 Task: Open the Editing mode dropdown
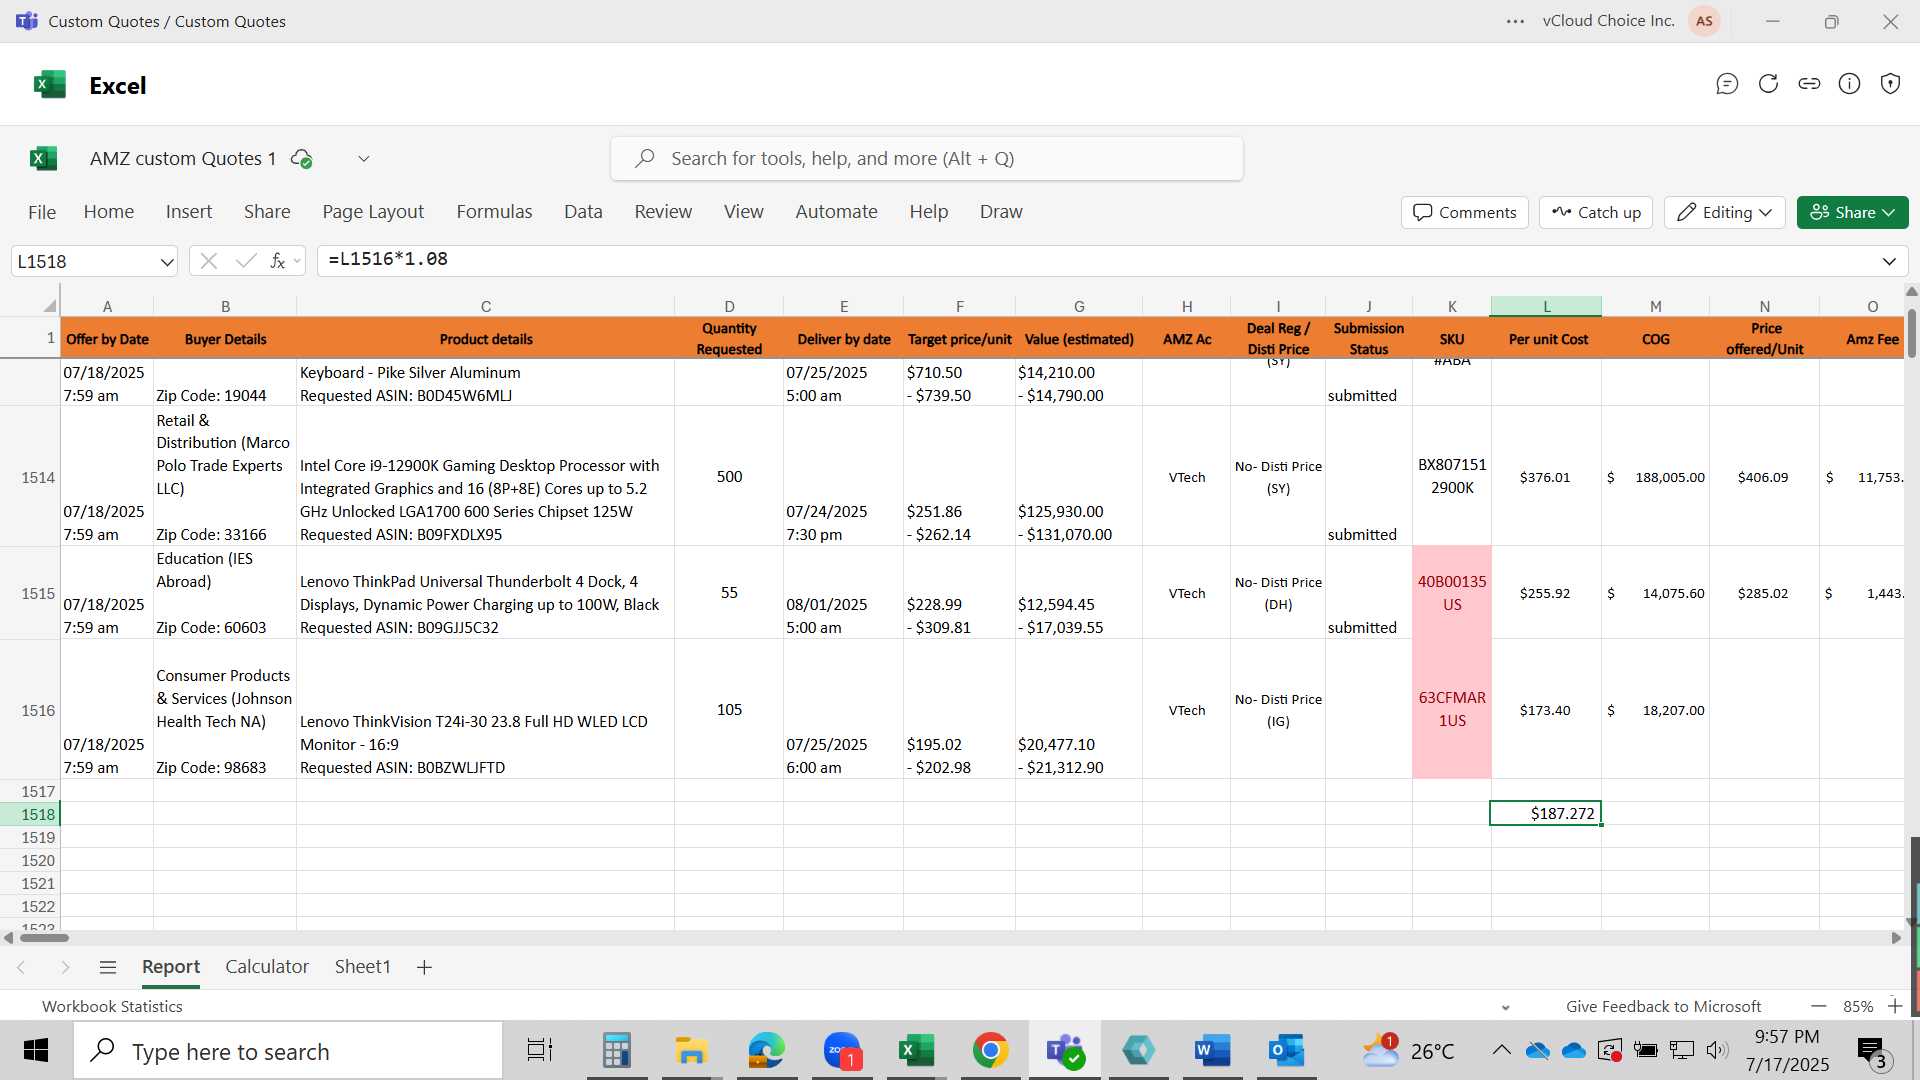(x=1725, y=212)
